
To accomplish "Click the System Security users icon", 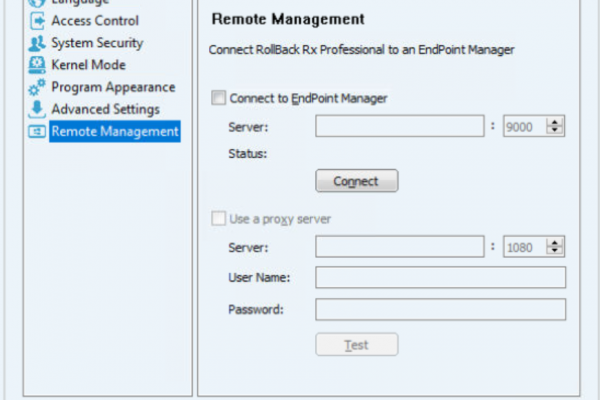I will click(37, 43).
